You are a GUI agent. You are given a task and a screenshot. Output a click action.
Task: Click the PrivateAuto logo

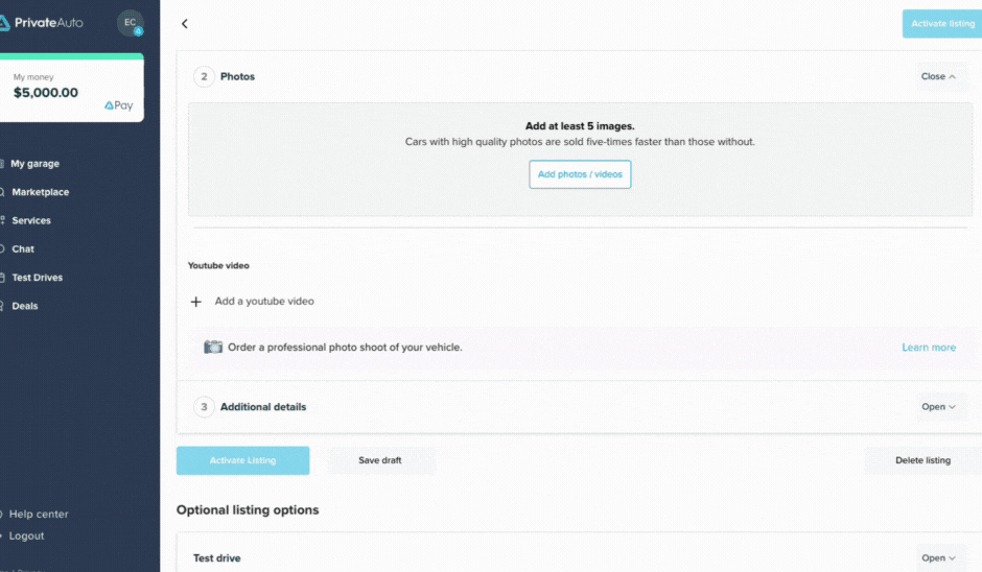point(42,23)
